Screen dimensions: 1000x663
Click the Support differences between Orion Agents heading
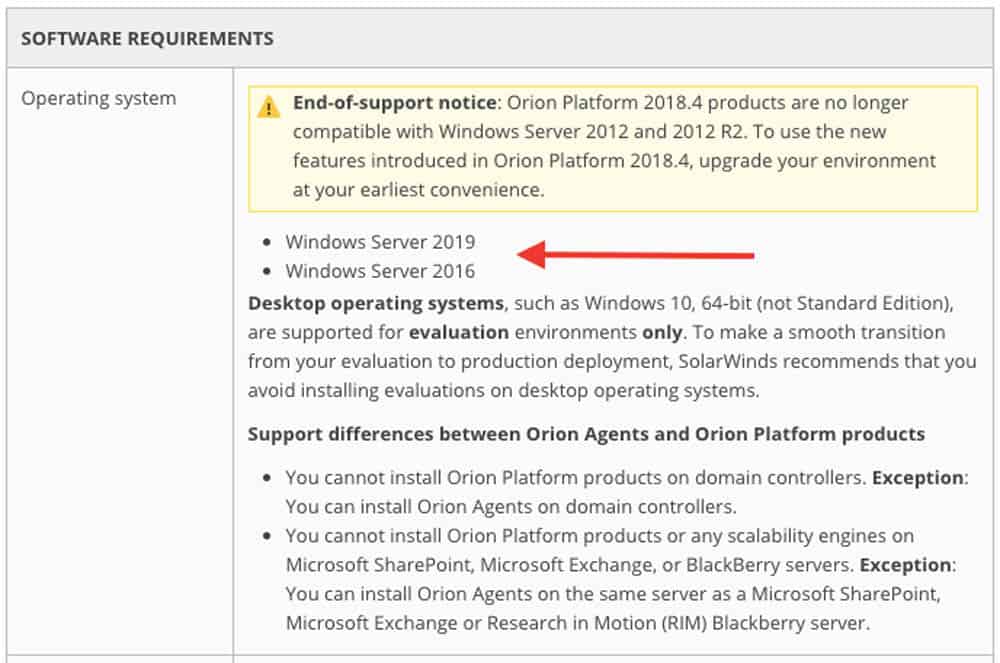coord(586,434)
